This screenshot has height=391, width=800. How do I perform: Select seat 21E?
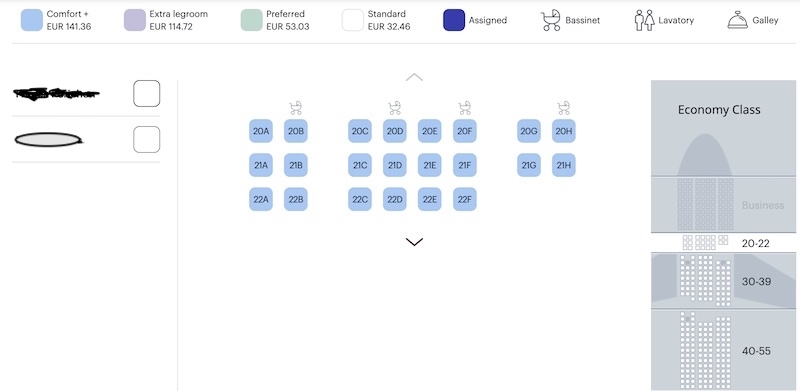coord(430,165)
